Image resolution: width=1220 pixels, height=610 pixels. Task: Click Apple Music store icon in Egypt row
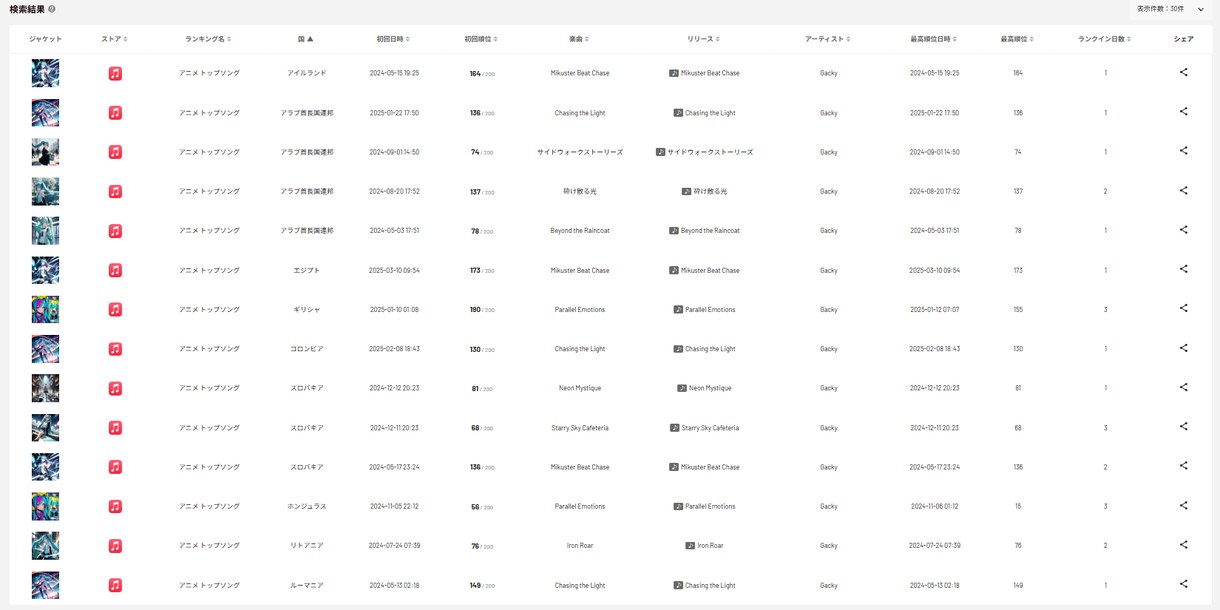115,270
